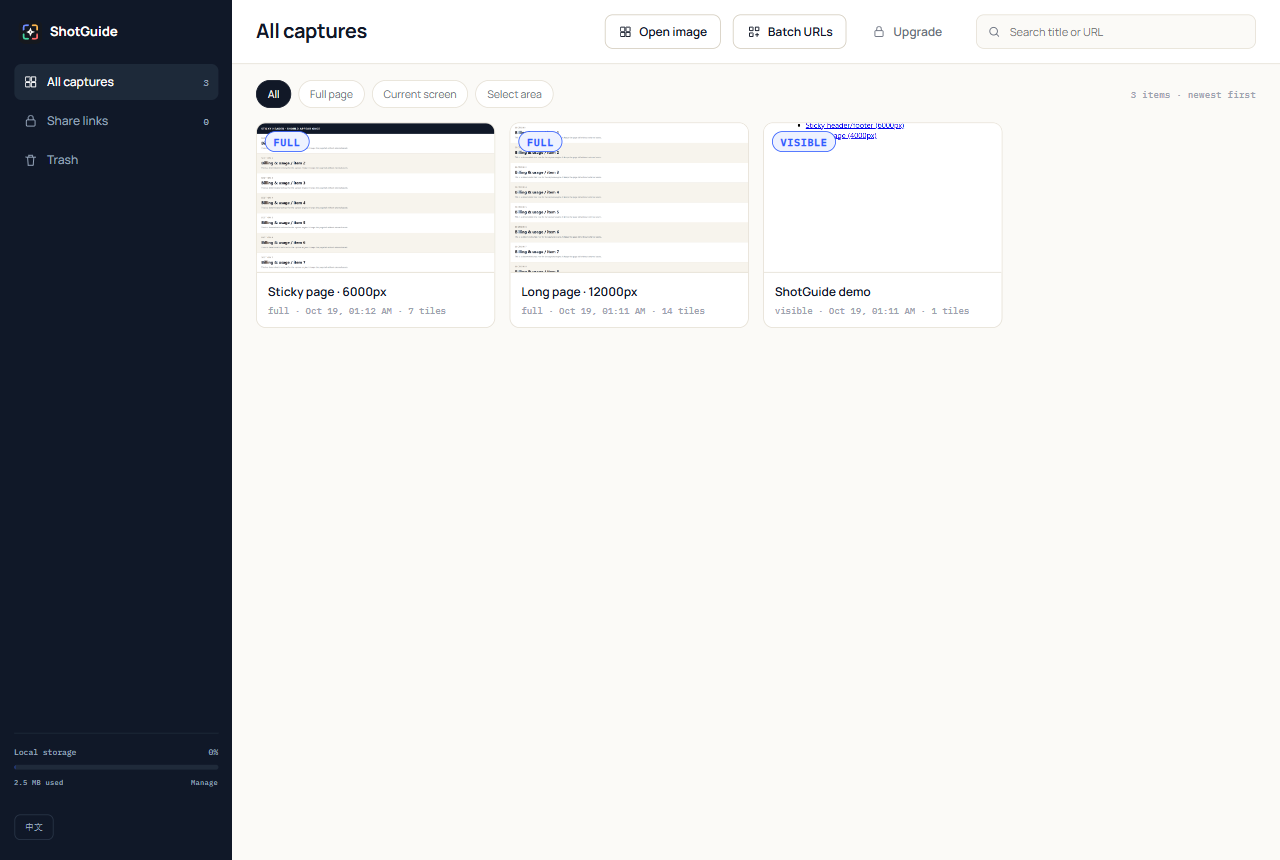
Task: Switch language with the 中文 button
Action: (34, 827)
